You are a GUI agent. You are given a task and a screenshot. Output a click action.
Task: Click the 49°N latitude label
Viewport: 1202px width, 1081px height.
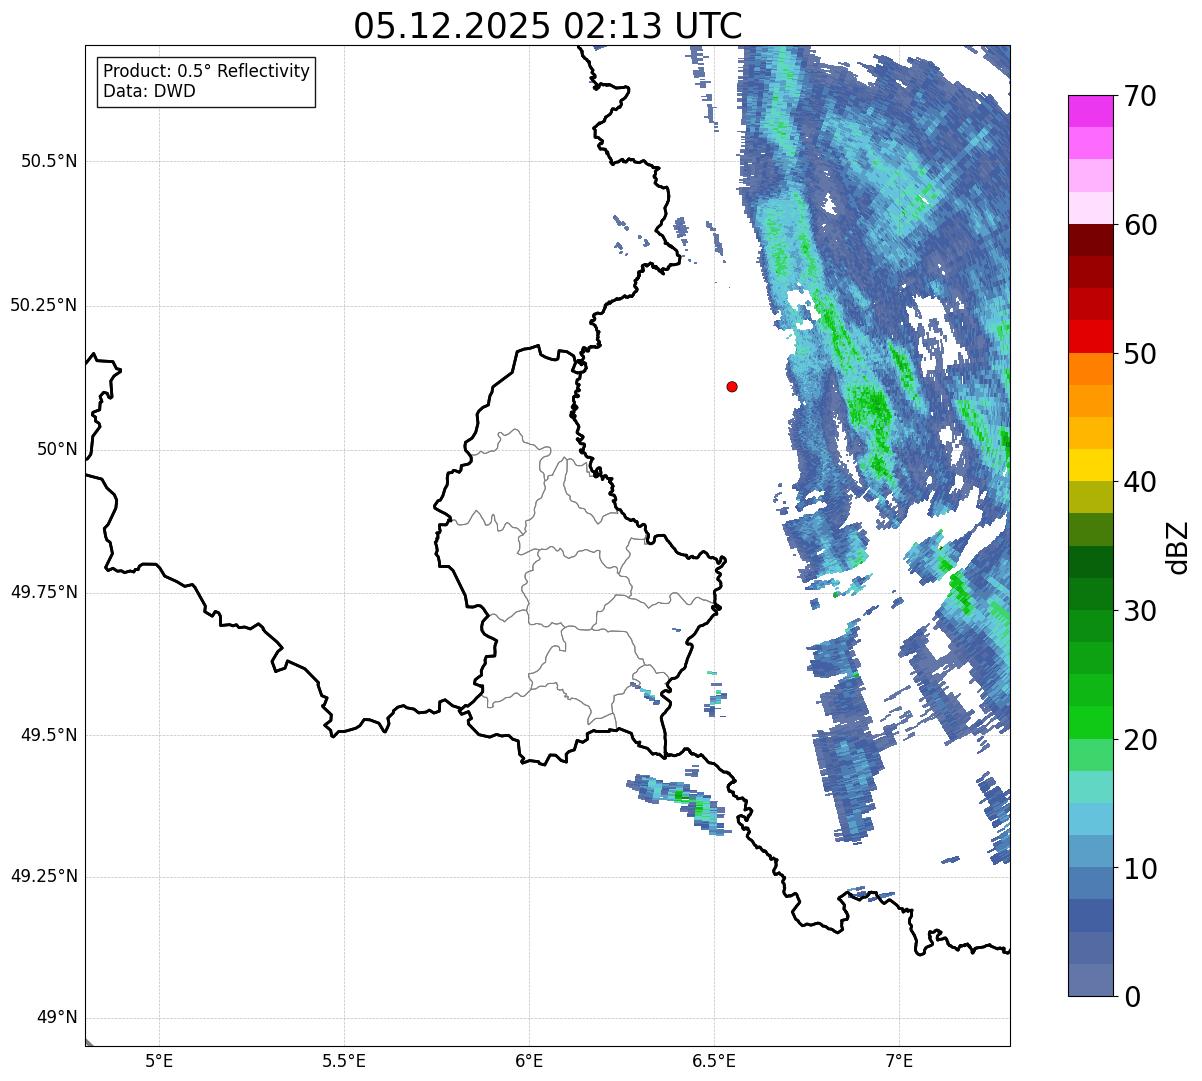[x=57, y=1018]
